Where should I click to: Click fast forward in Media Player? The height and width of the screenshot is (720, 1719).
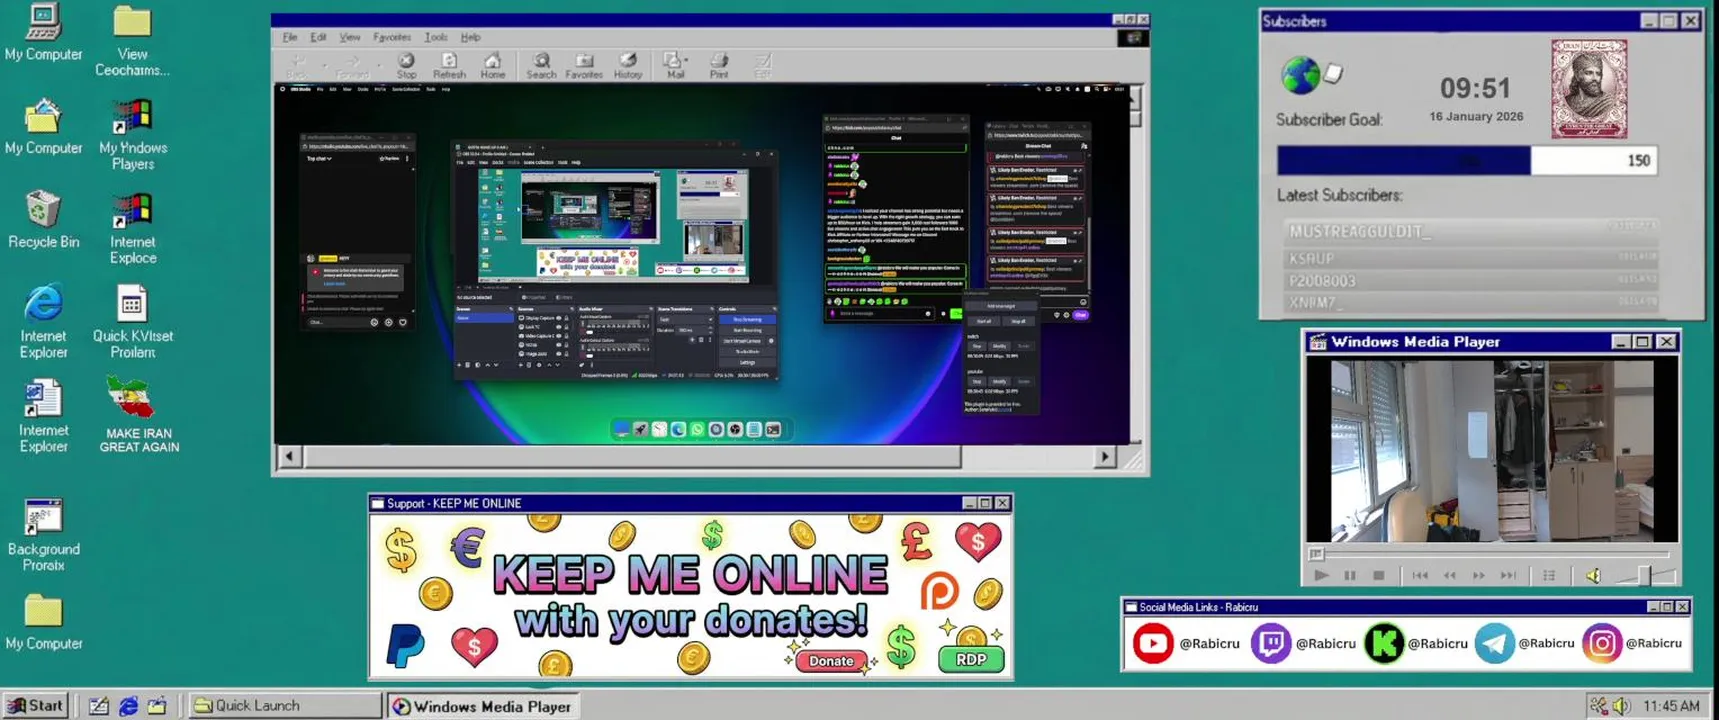(1479, 575)
